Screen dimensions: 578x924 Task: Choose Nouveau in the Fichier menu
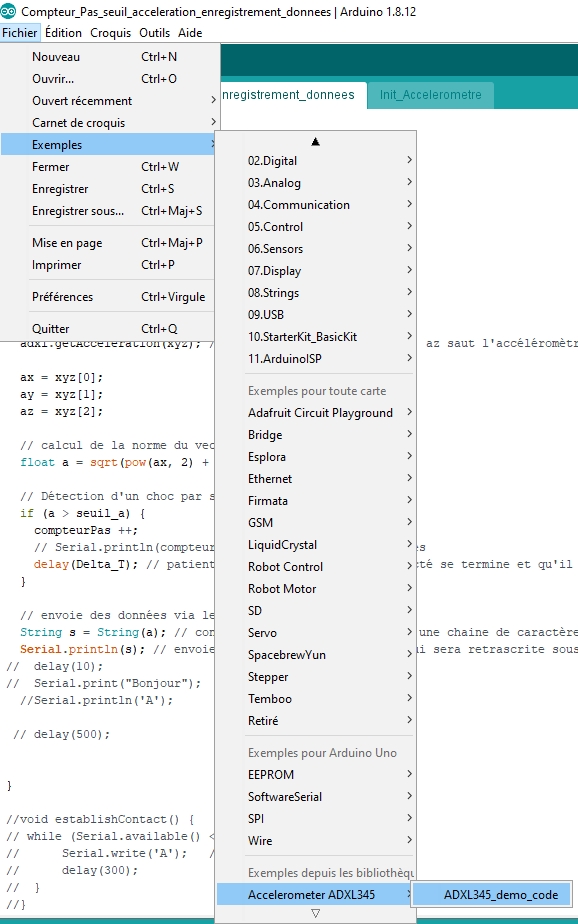[110, 57]
